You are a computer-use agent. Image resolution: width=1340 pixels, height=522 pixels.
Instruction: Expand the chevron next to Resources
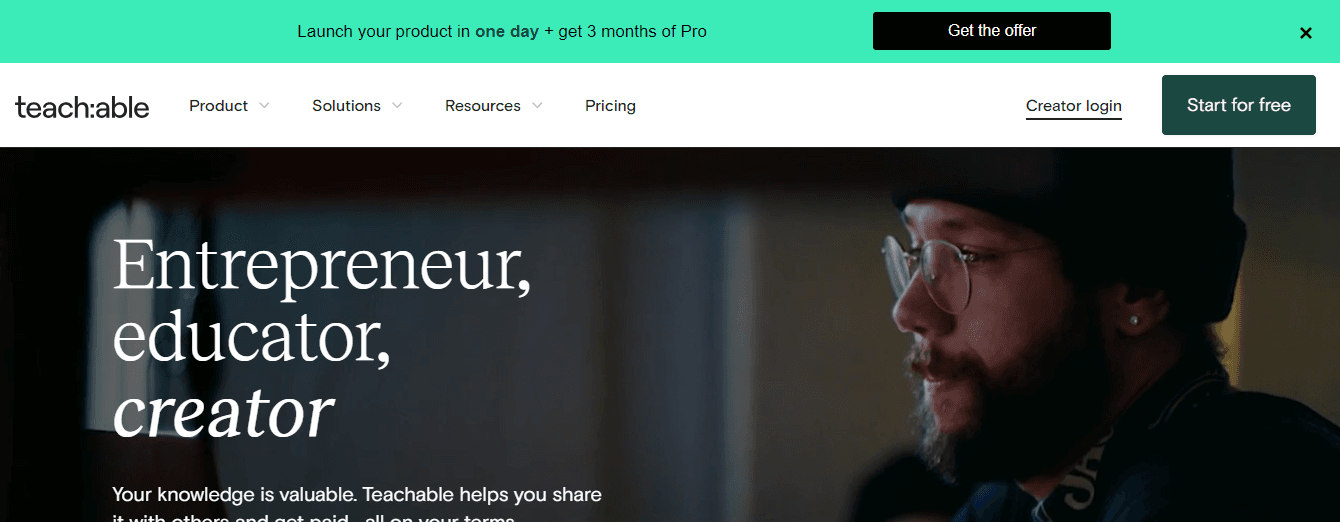click(537, 106)
